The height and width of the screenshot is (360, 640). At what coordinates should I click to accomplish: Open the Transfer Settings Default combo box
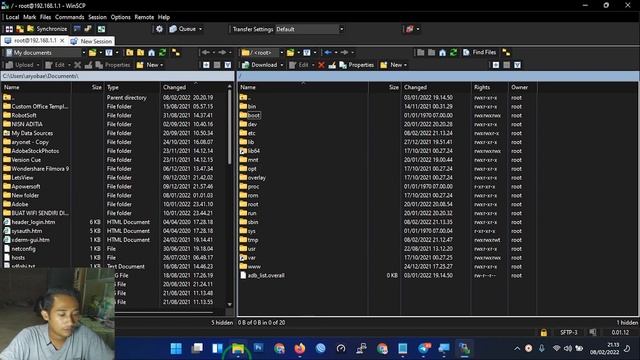(309, 29)
